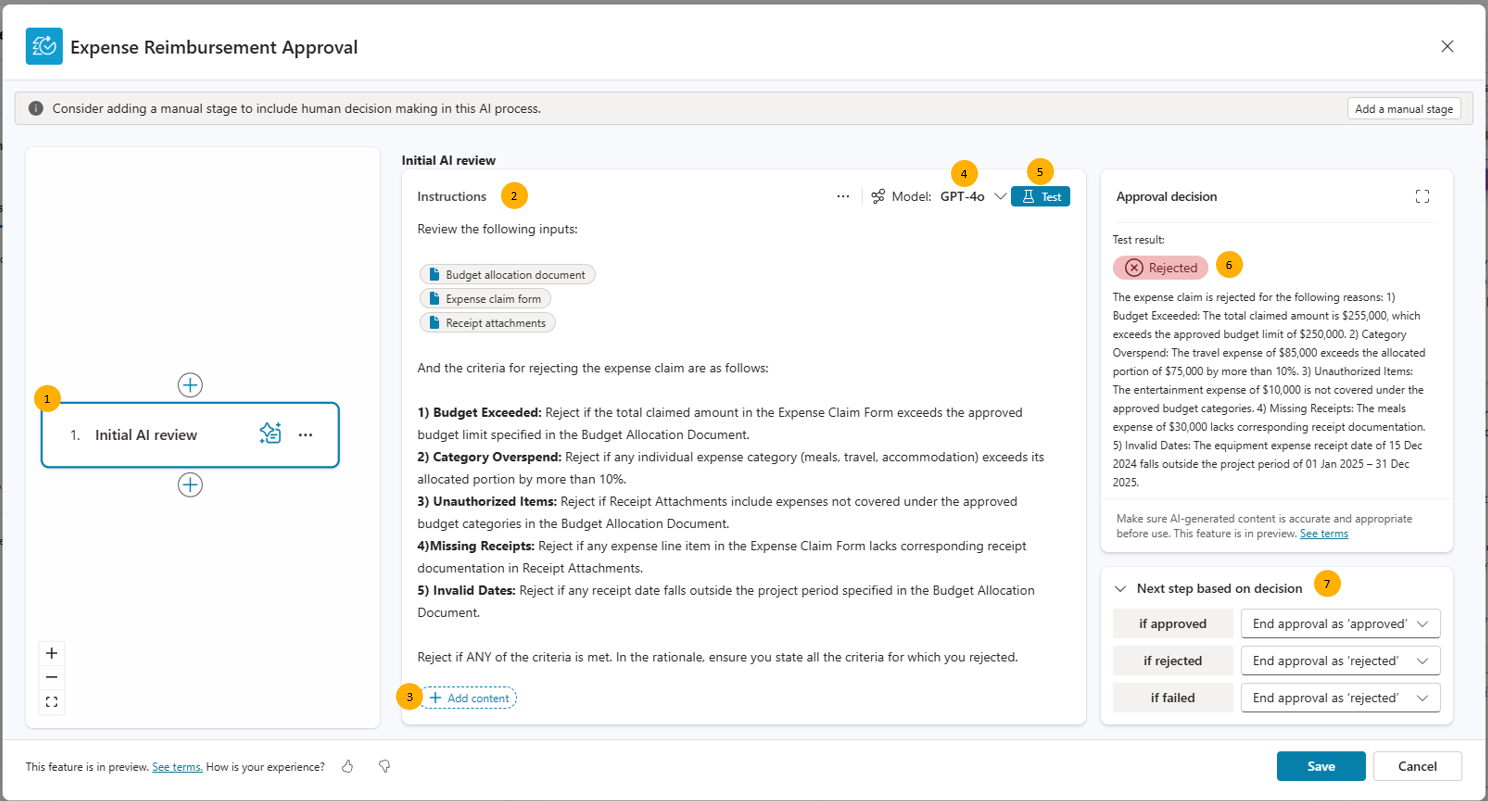This screenshot has width=1488, height=801.
Task: Zoom in on the process canvas
Action: pos(51,652)
